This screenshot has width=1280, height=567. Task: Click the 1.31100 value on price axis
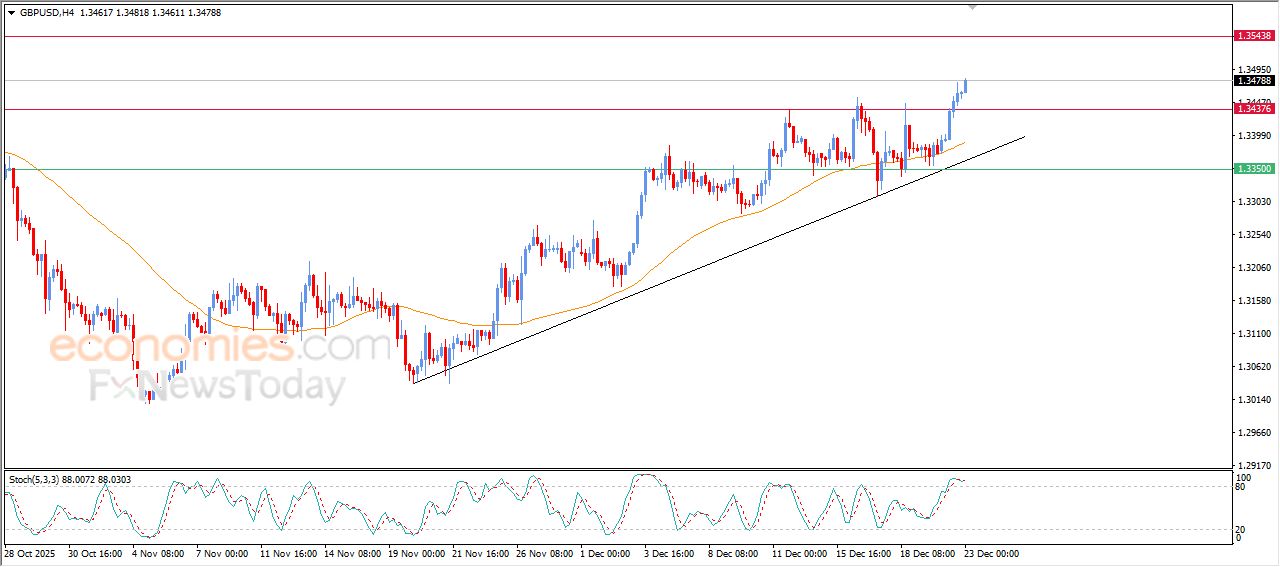(1254, 334)
